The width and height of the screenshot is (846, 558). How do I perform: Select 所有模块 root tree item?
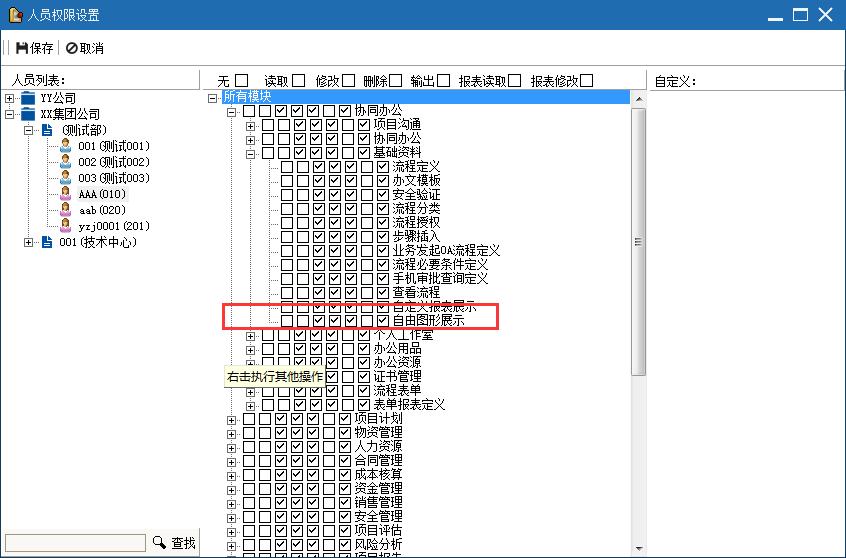pyautogui.click(x=247, y=96)
